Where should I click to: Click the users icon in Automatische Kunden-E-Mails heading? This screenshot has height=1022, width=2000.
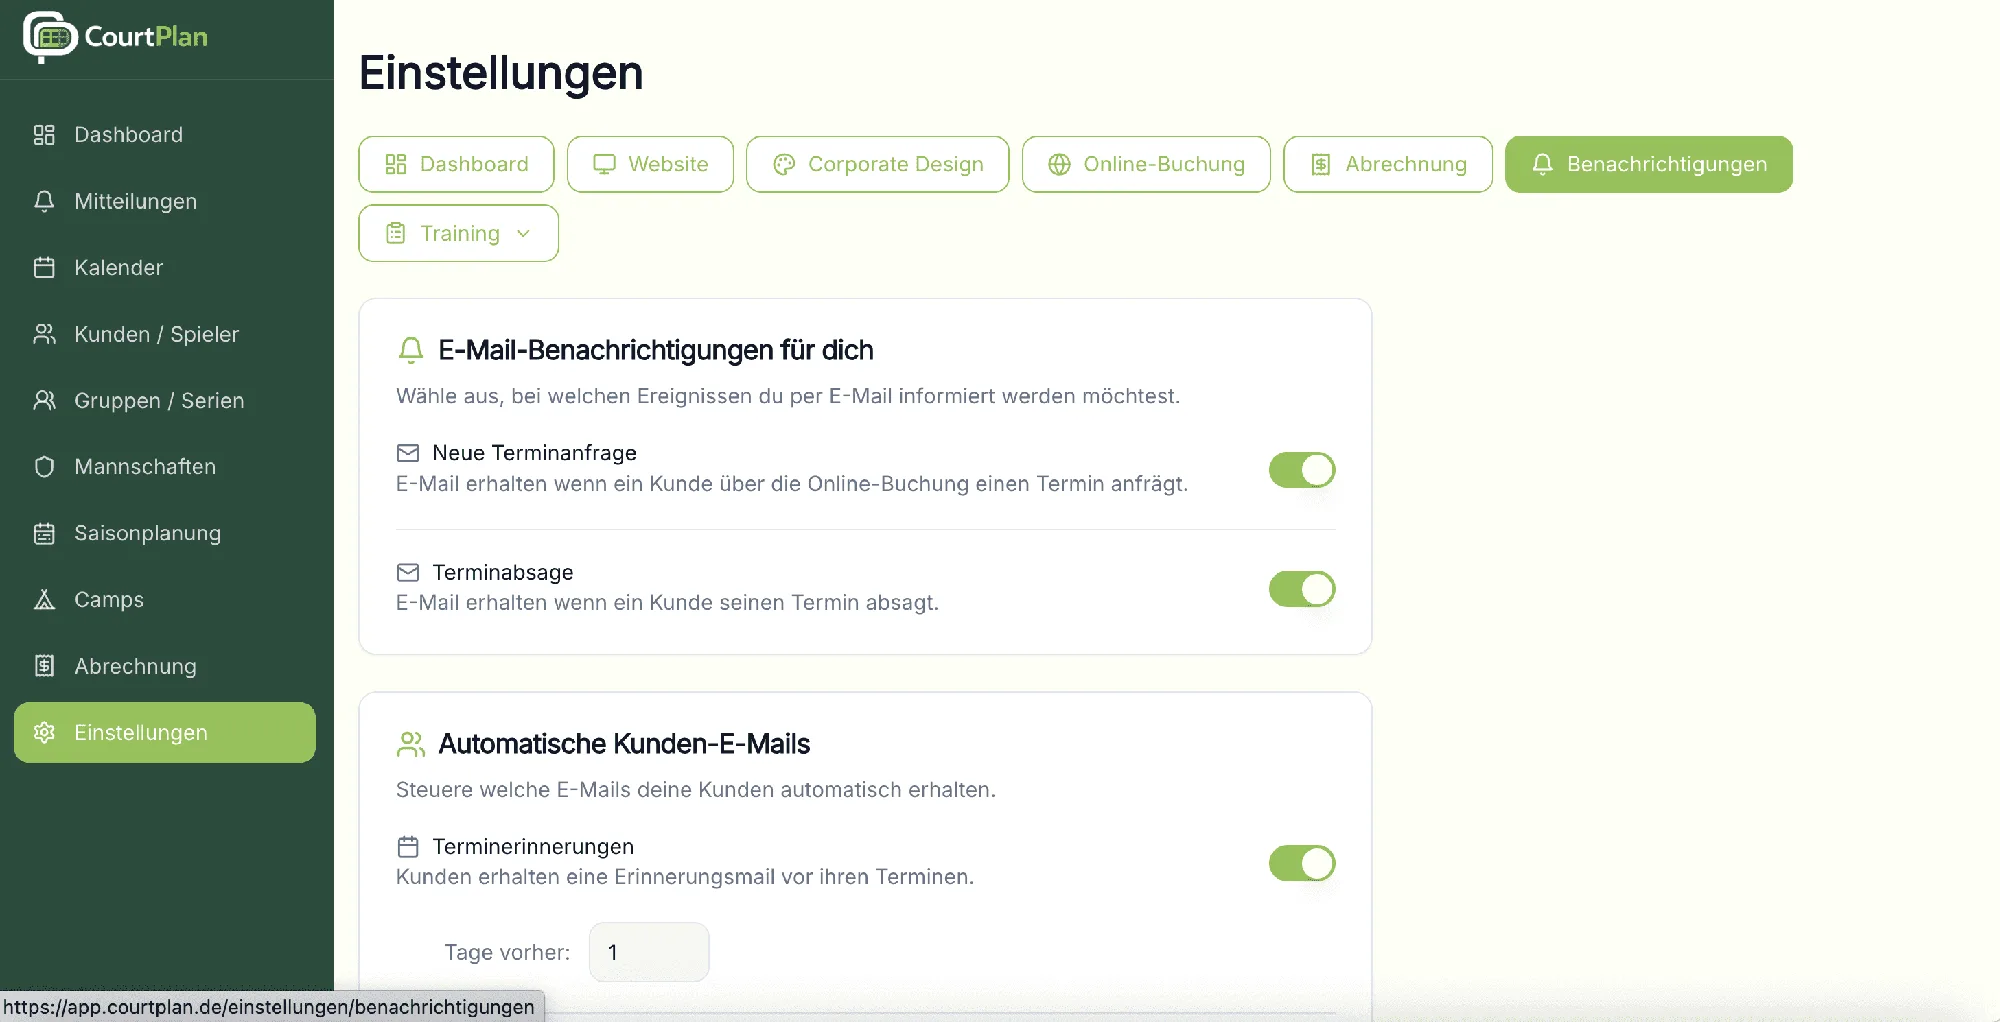410,744
